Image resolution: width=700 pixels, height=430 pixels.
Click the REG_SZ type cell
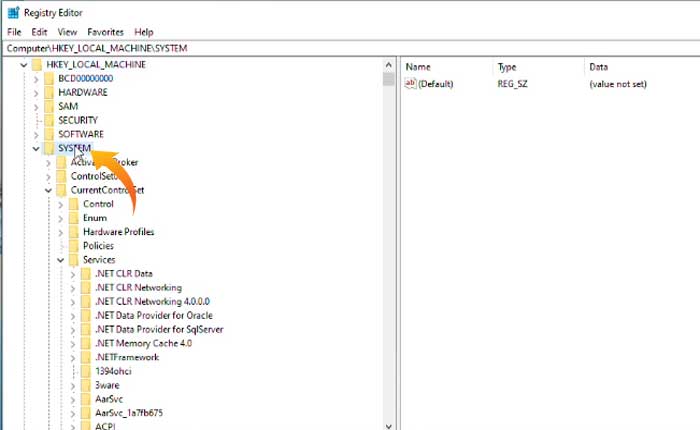coord(512,84)
